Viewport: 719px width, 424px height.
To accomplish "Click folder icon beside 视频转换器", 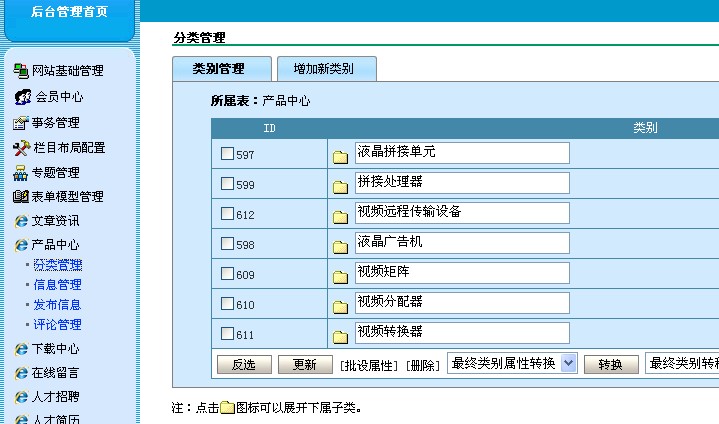I will pos(340,336).
